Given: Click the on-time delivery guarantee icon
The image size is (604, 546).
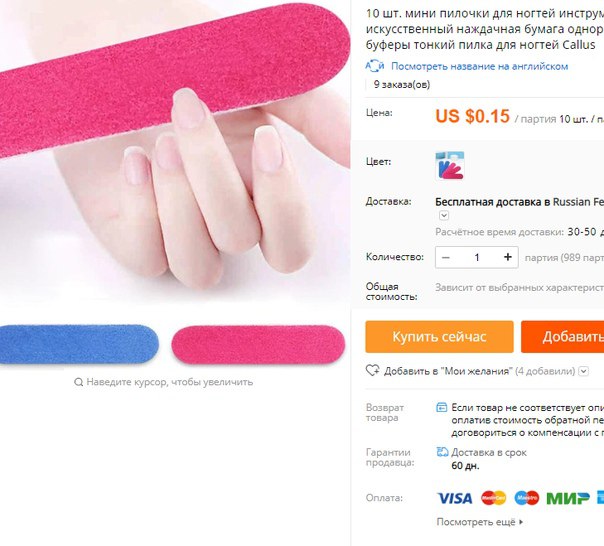Looking at the screenshot, I should coord(442,452).
